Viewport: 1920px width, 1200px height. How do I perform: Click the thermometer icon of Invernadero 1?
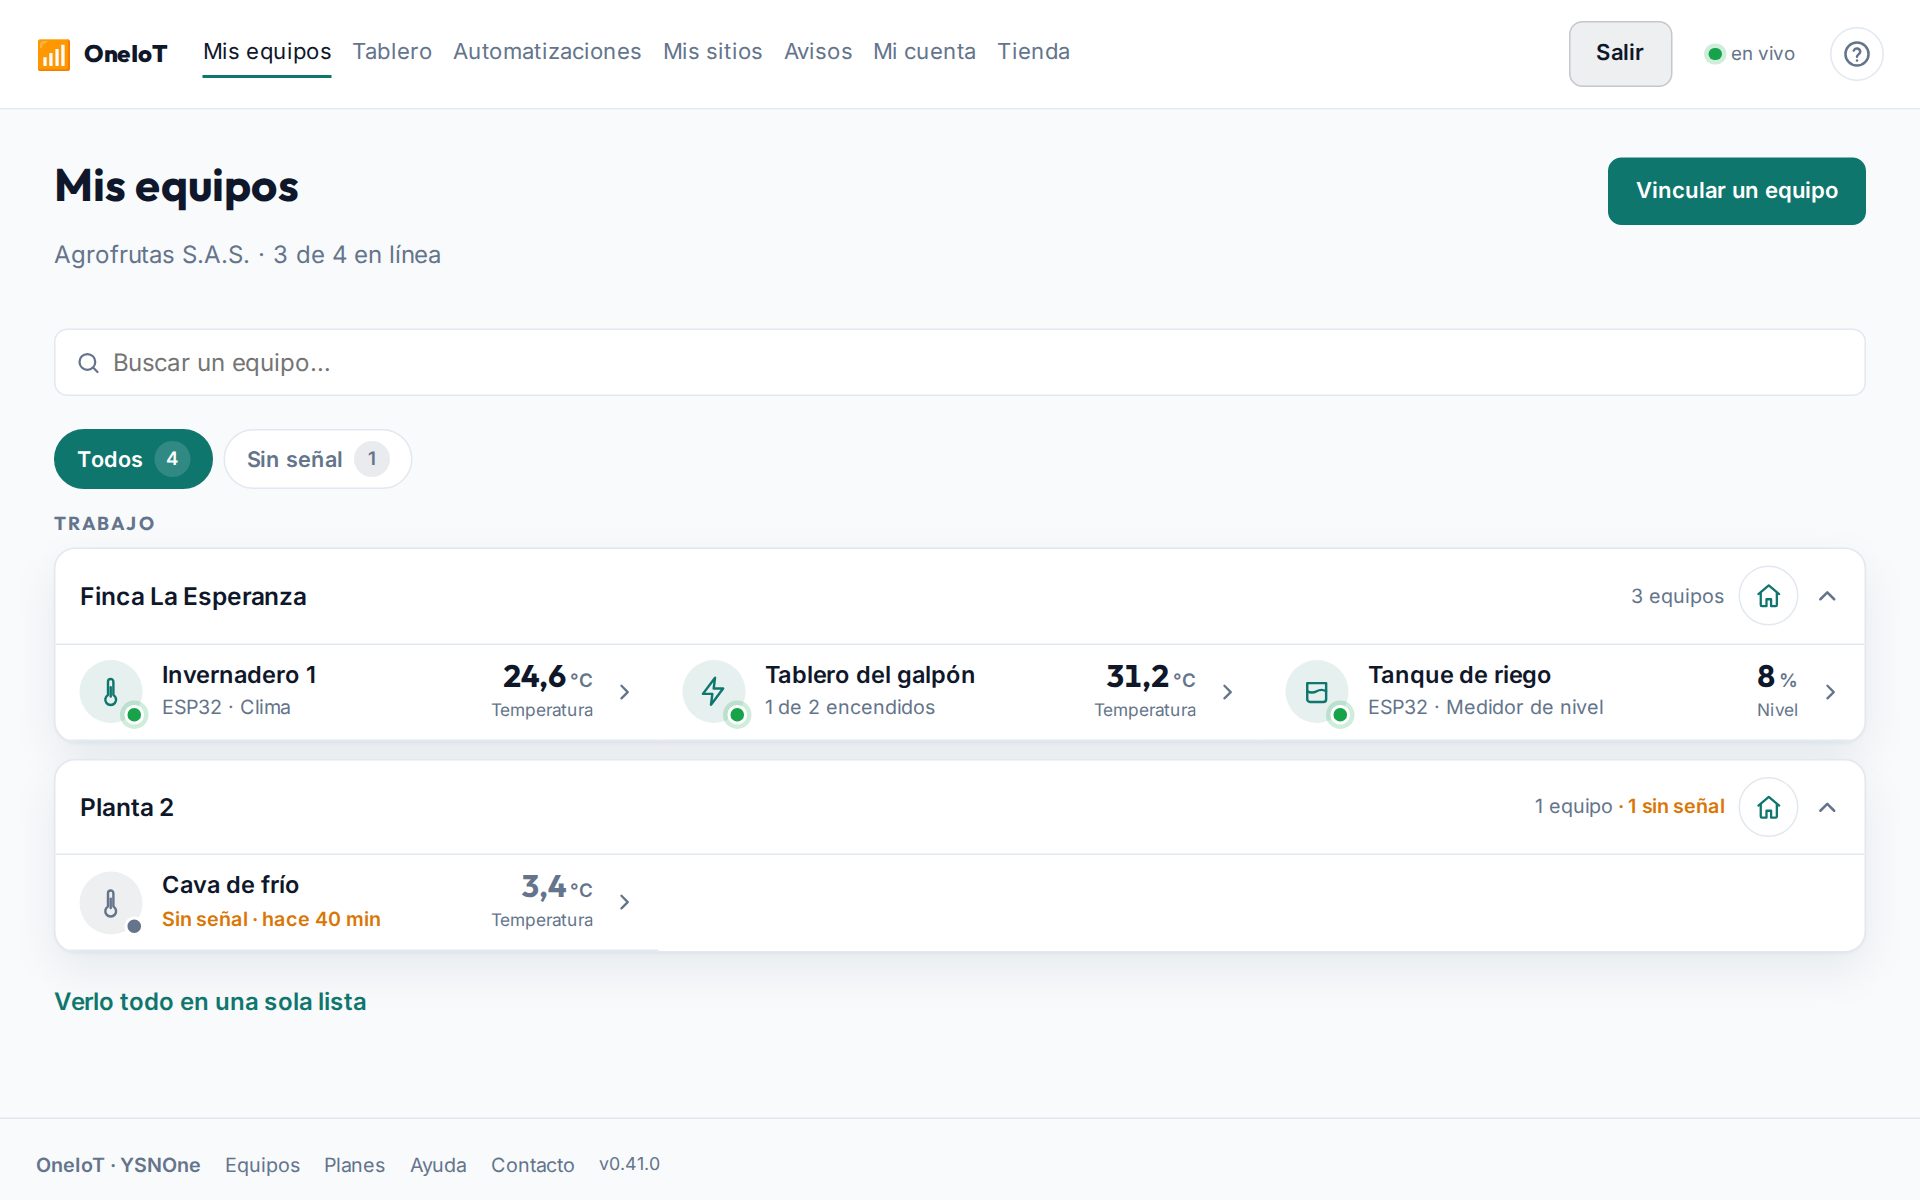click(111, 691)
